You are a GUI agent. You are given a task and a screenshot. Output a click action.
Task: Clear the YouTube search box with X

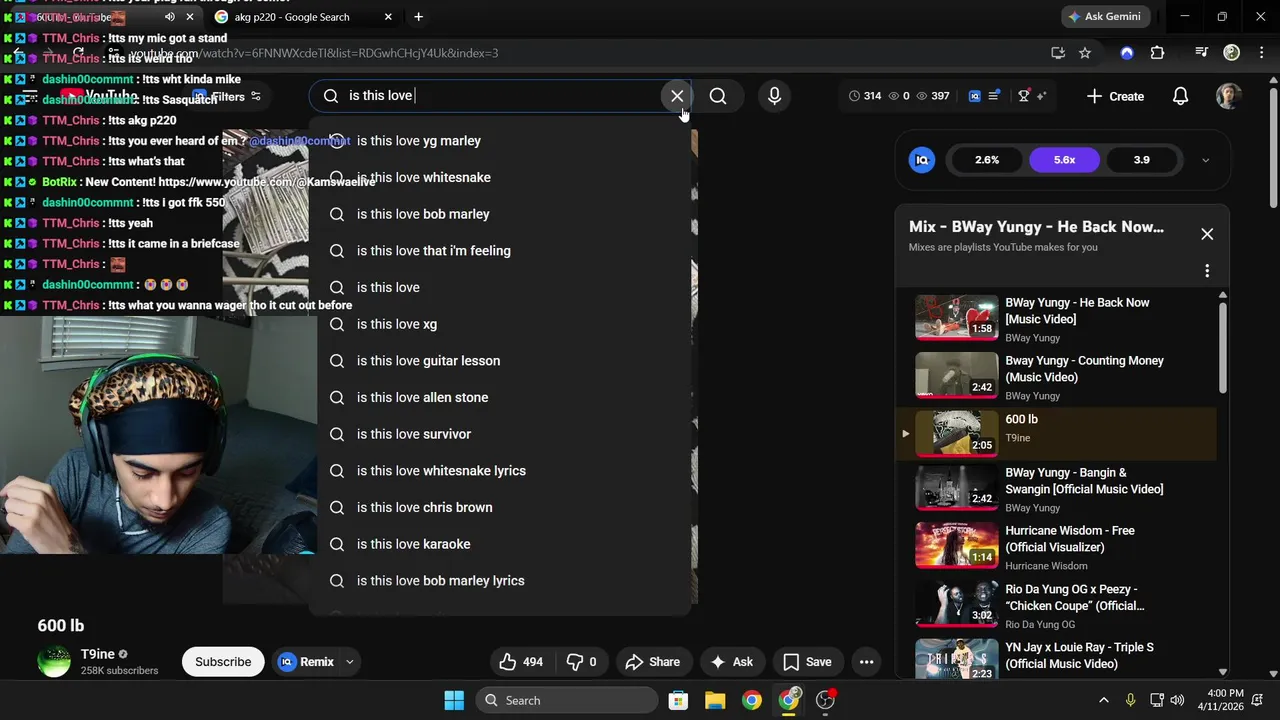point(677,96)
